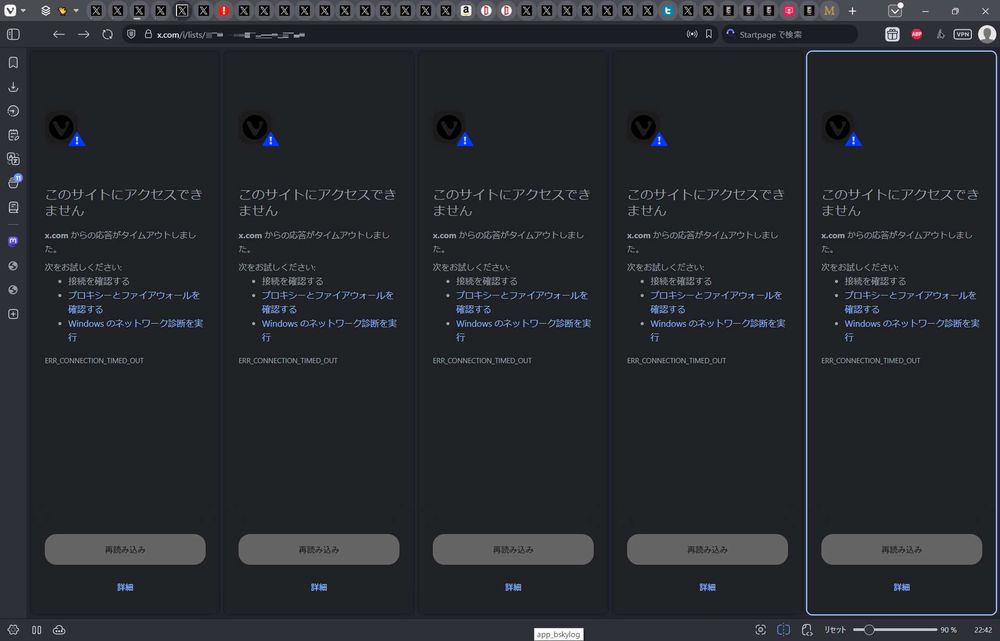Switch to the gold M tab
This screenshot has height=641, width=1000.
(829, 11)
